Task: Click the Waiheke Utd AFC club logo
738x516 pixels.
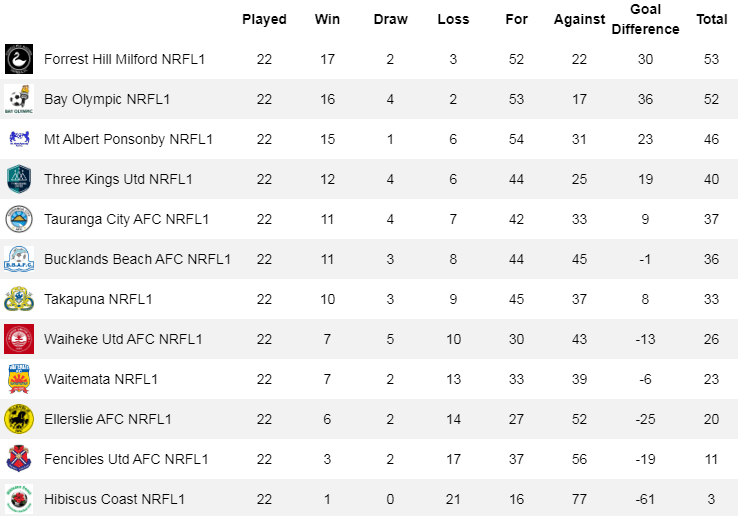Action: 19,339
